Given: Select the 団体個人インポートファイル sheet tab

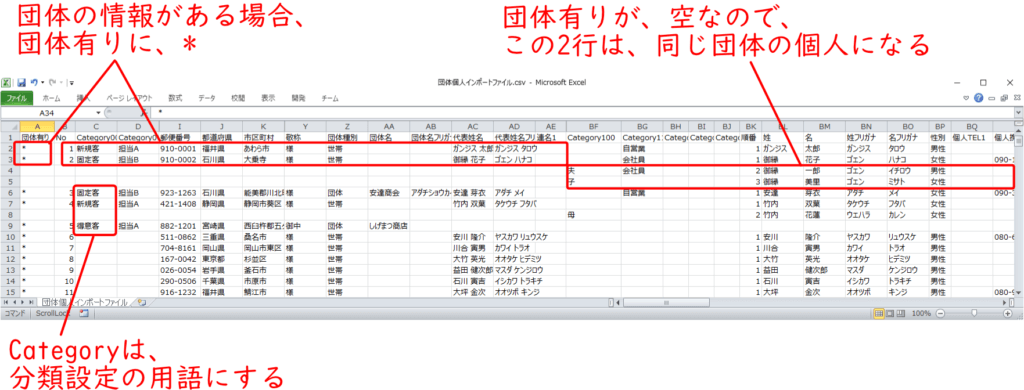Looking at the screenshot, I should pyautogui.click(x=85, y=302).
